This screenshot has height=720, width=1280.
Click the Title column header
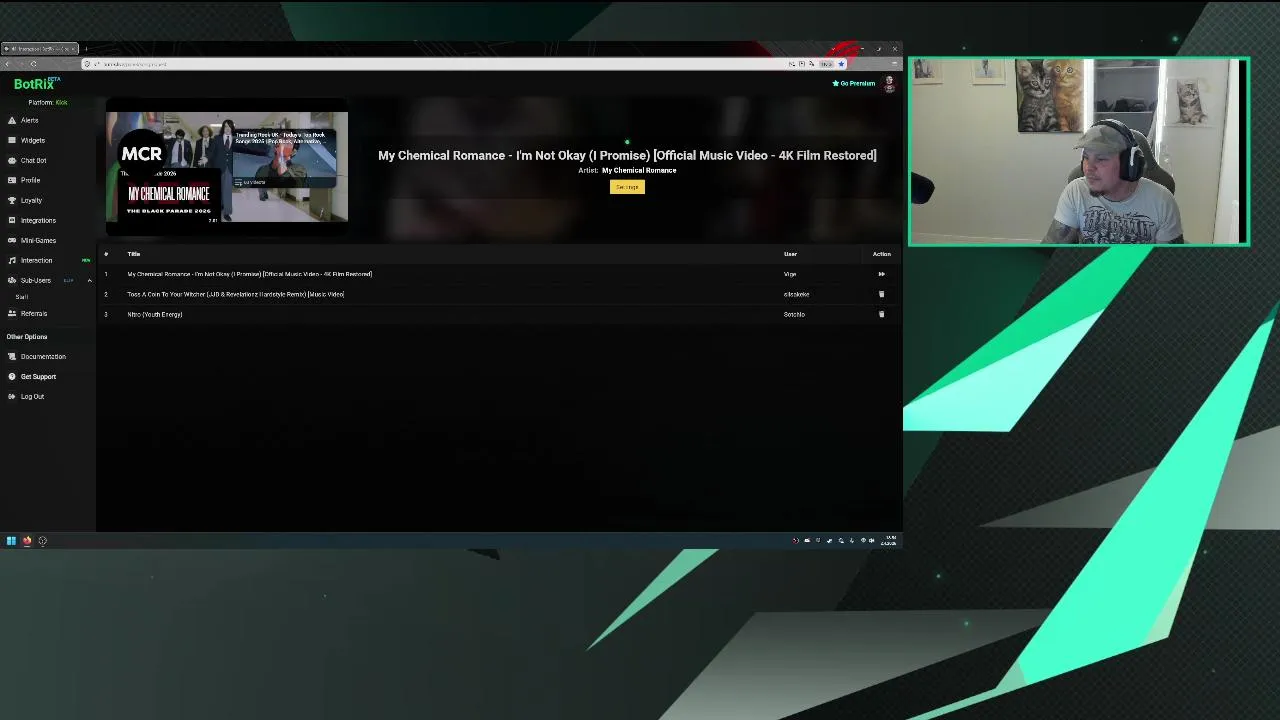pyautogui.click(x=133, y=254)
